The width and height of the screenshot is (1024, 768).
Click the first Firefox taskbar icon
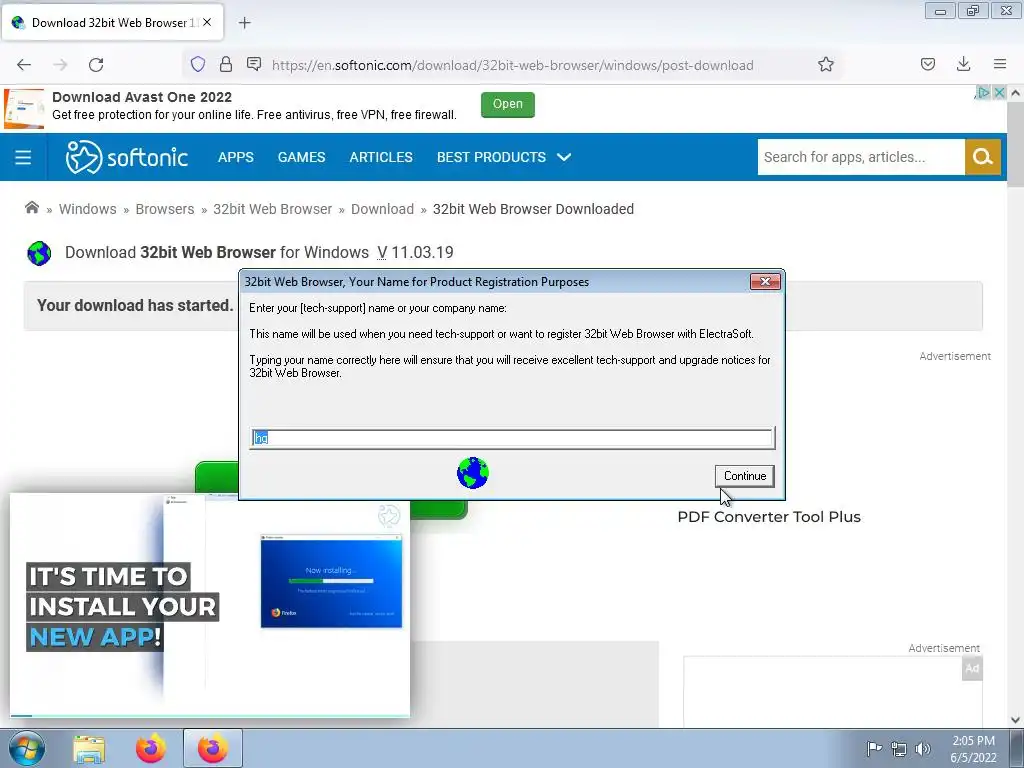point(151,748)
